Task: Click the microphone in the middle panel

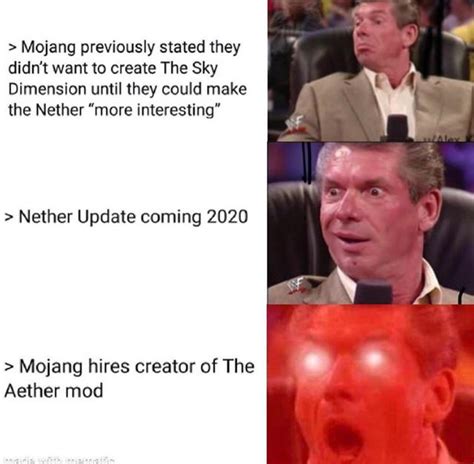Action: [373, 292]
